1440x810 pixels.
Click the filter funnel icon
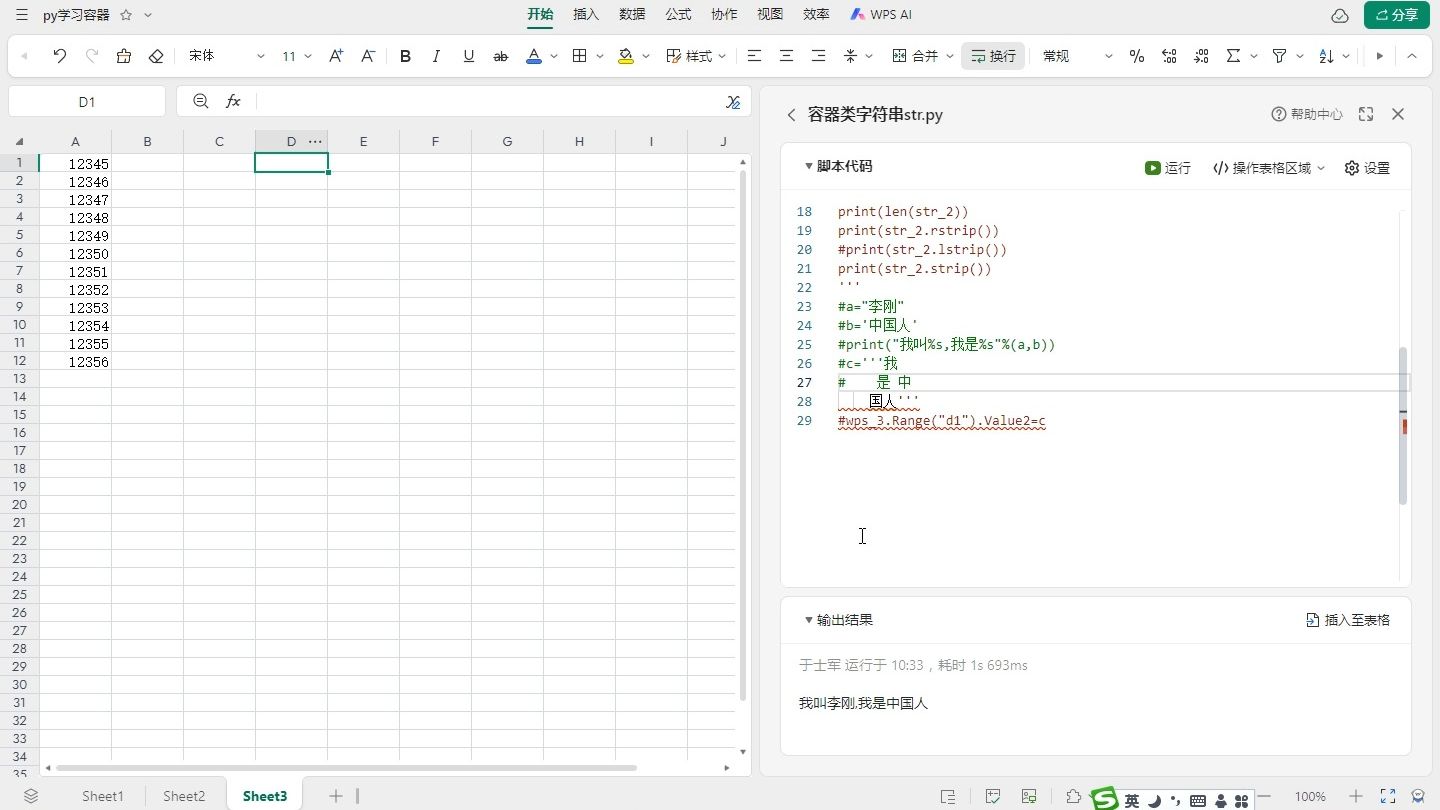pos(1279,56)
